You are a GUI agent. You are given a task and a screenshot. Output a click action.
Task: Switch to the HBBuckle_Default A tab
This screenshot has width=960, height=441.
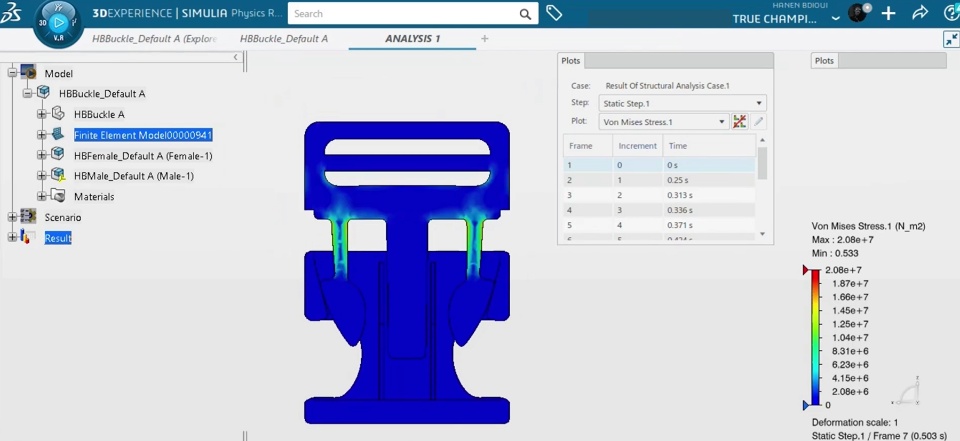(283, 39)
